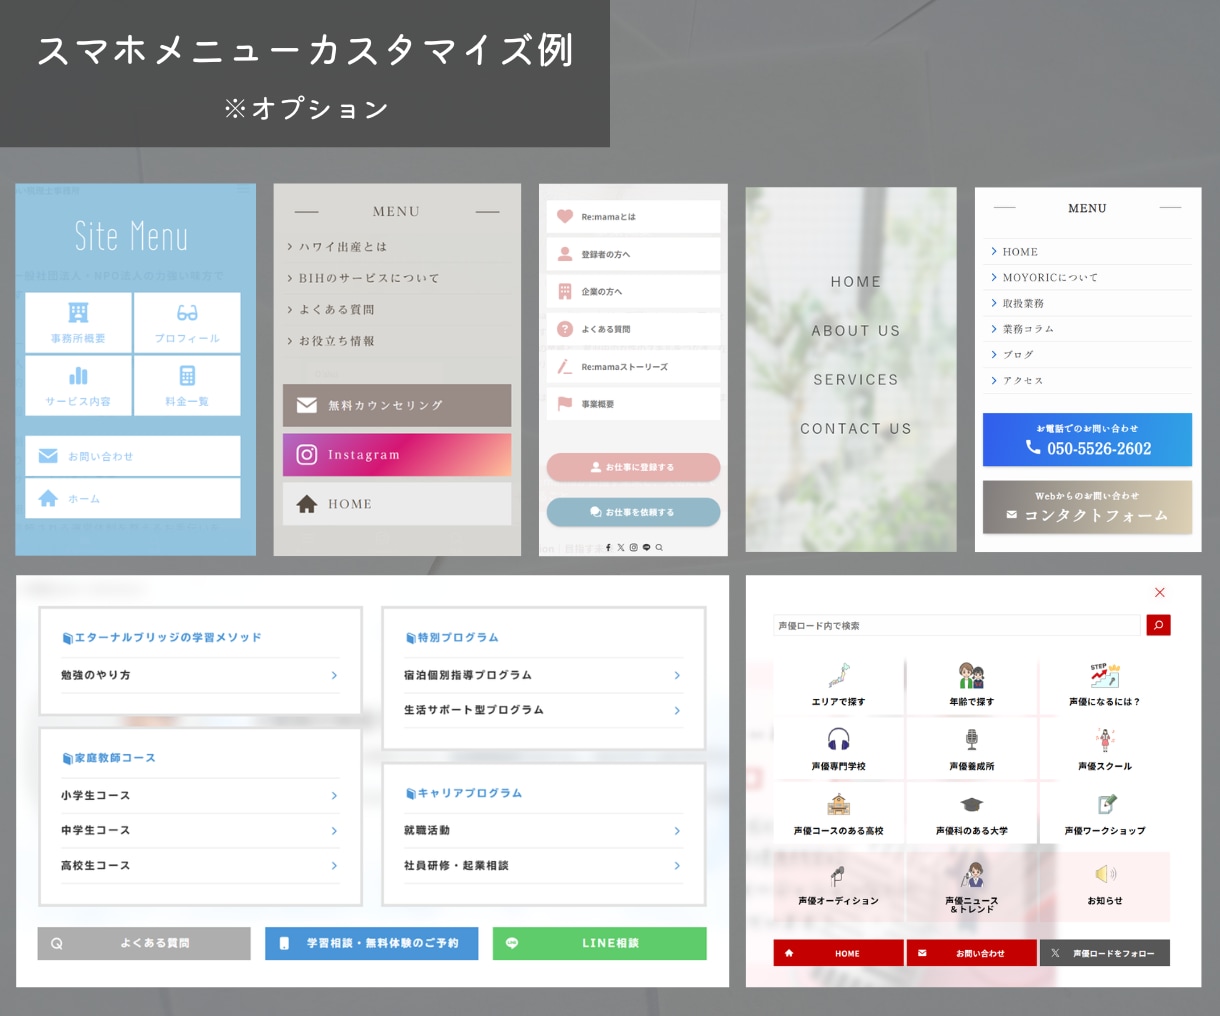The height and width of the screenshot is (1016, 1220).
Task: Click the Facebook icon under Re:mama menu
Action: (608, 548)
